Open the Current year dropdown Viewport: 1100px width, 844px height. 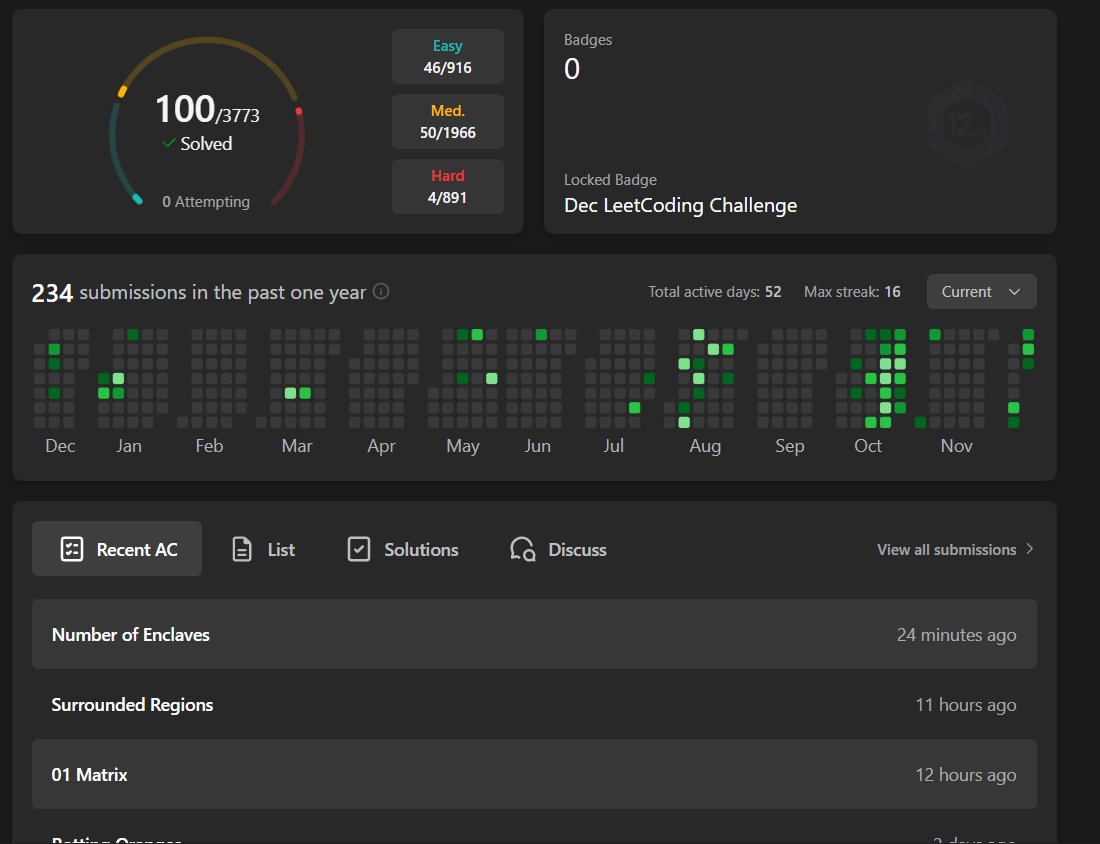981,292
